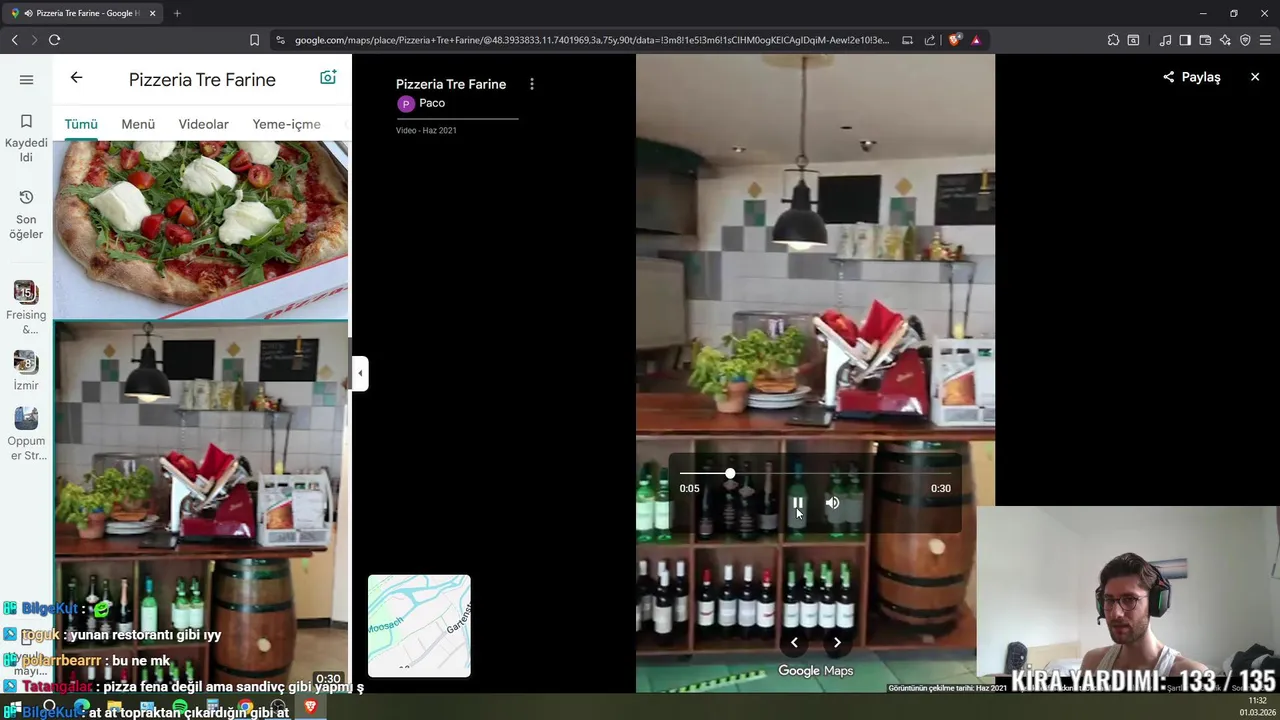The width and height of the screenshot is (1280, 720).
Task: Open Brave Wallet icon
Action: tap(1205, 40)
